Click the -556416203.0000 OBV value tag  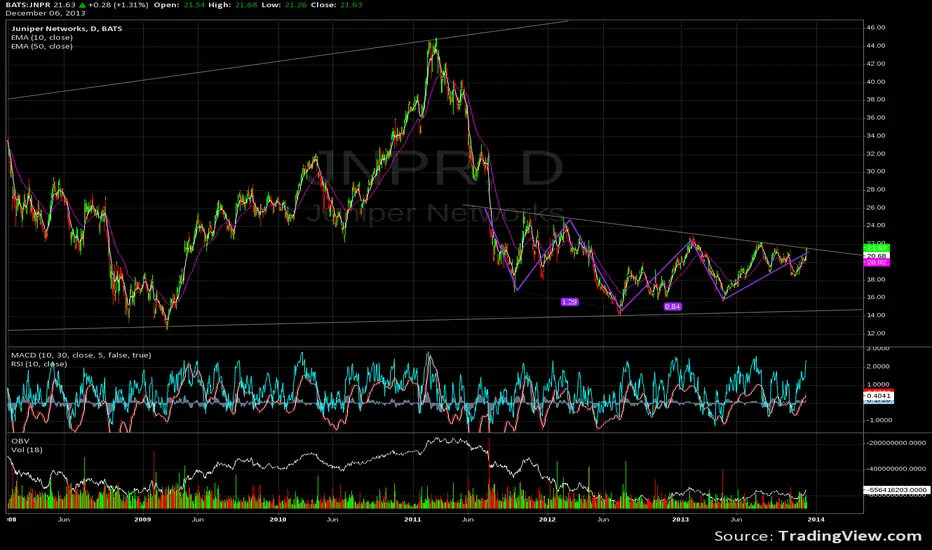896,490
